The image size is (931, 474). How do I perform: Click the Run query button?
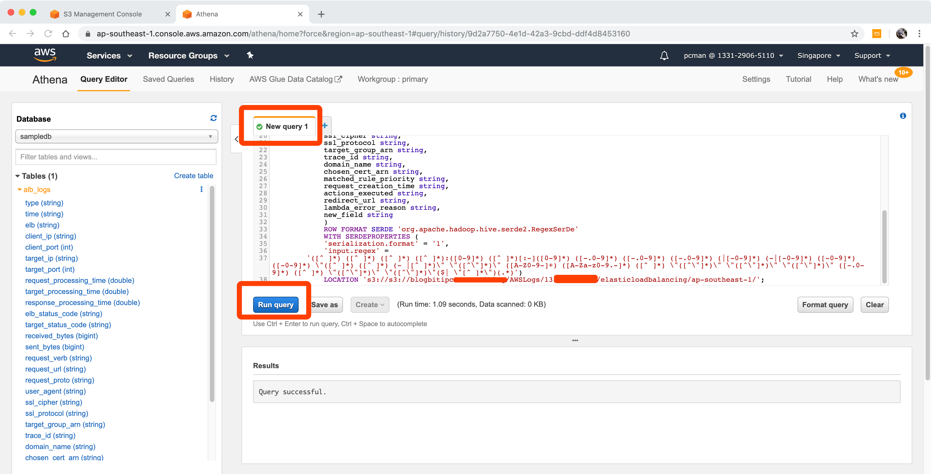(x=276, y=305)
